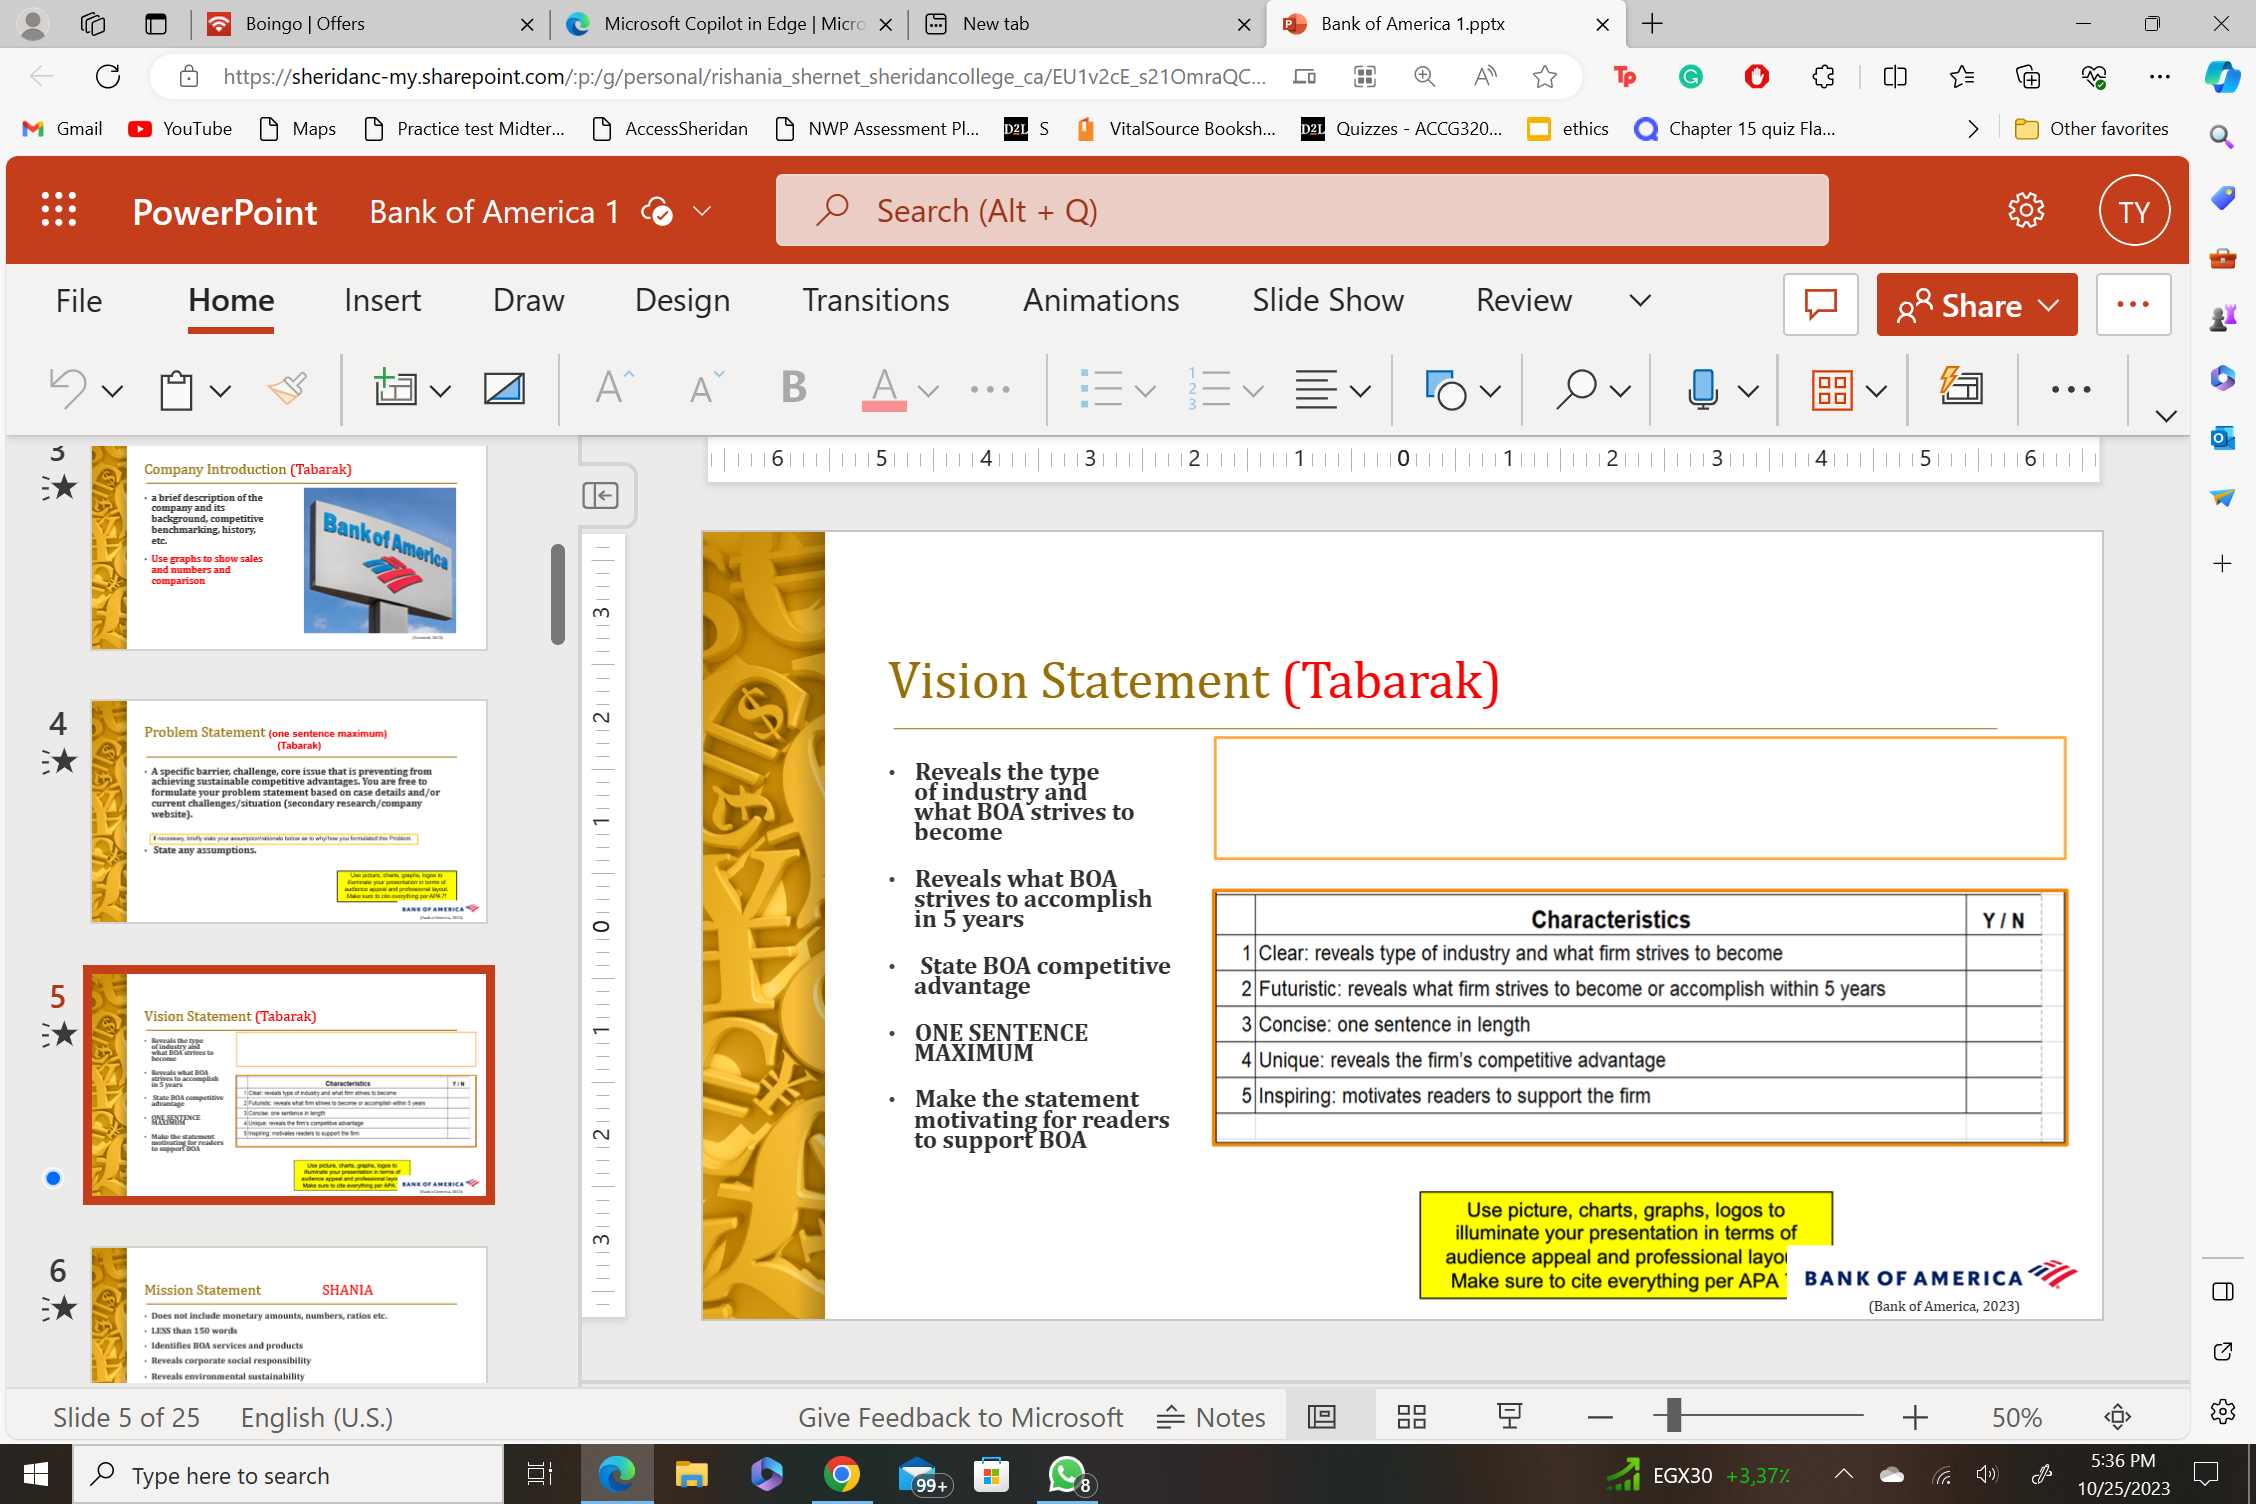Viewport: 2256px width, 1504px height.
Task: Click the Designer grid icon
Action: [1832, 389]
